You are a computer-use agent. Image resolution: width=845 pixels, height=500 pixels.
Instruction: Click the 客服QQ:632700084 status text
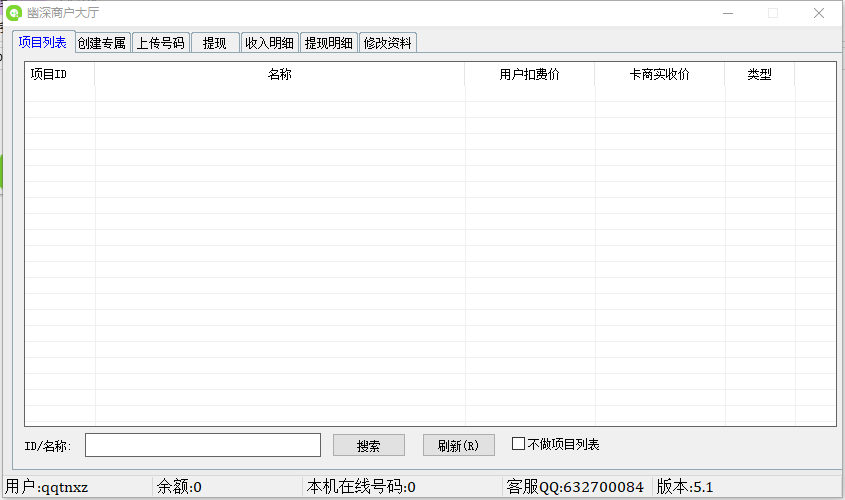[575, 487]
